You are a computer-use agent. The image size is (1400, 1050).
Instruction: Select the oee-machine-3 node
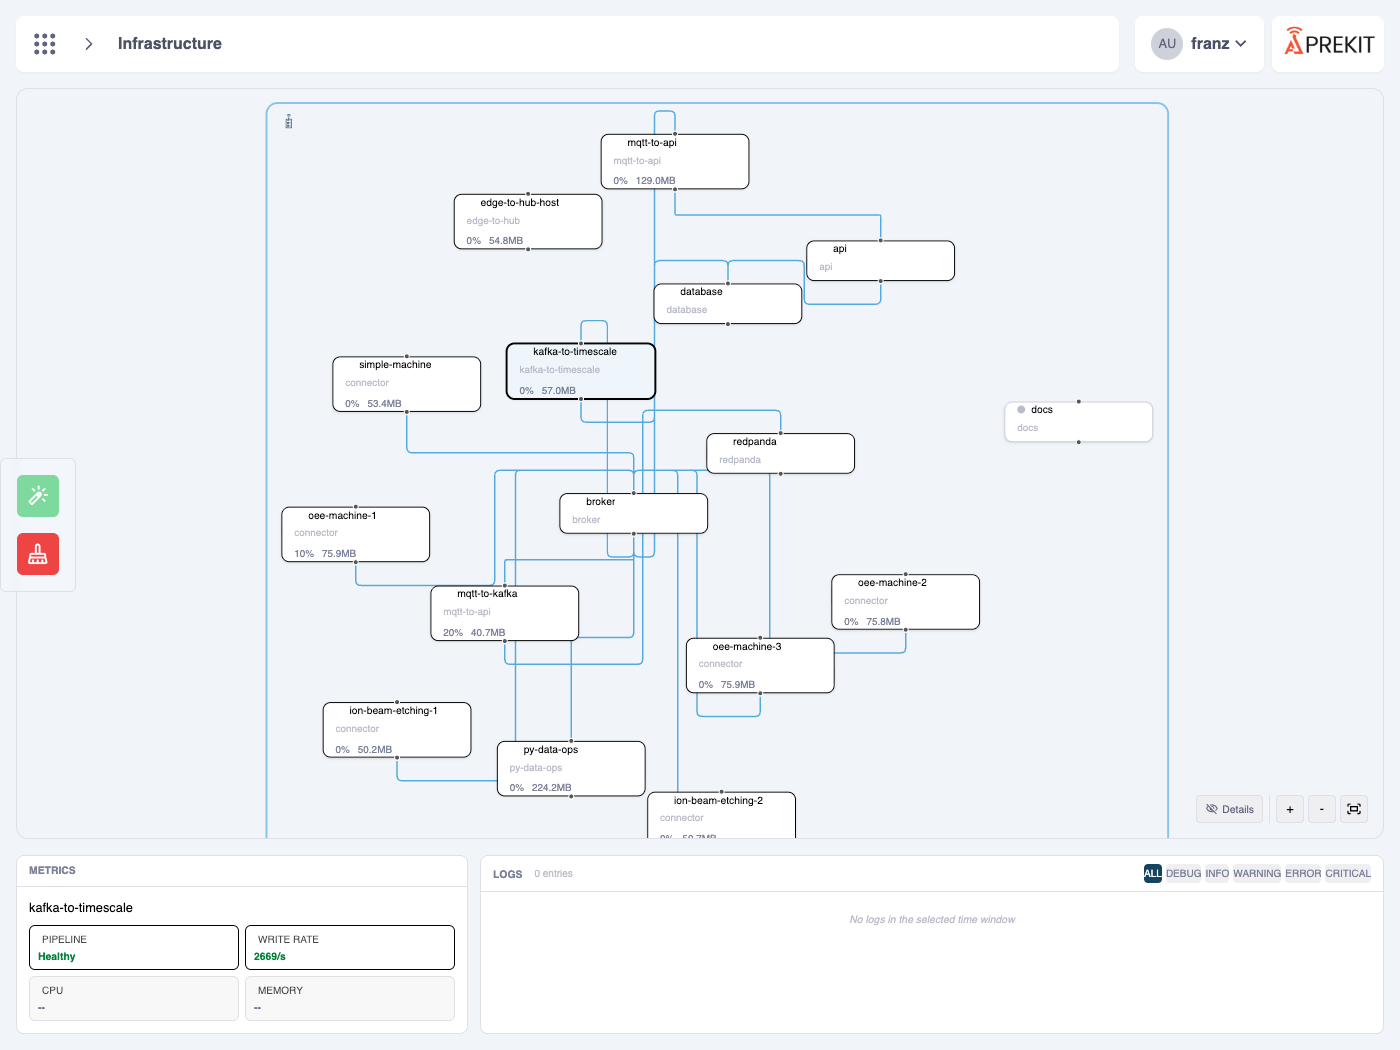point(760,665)
